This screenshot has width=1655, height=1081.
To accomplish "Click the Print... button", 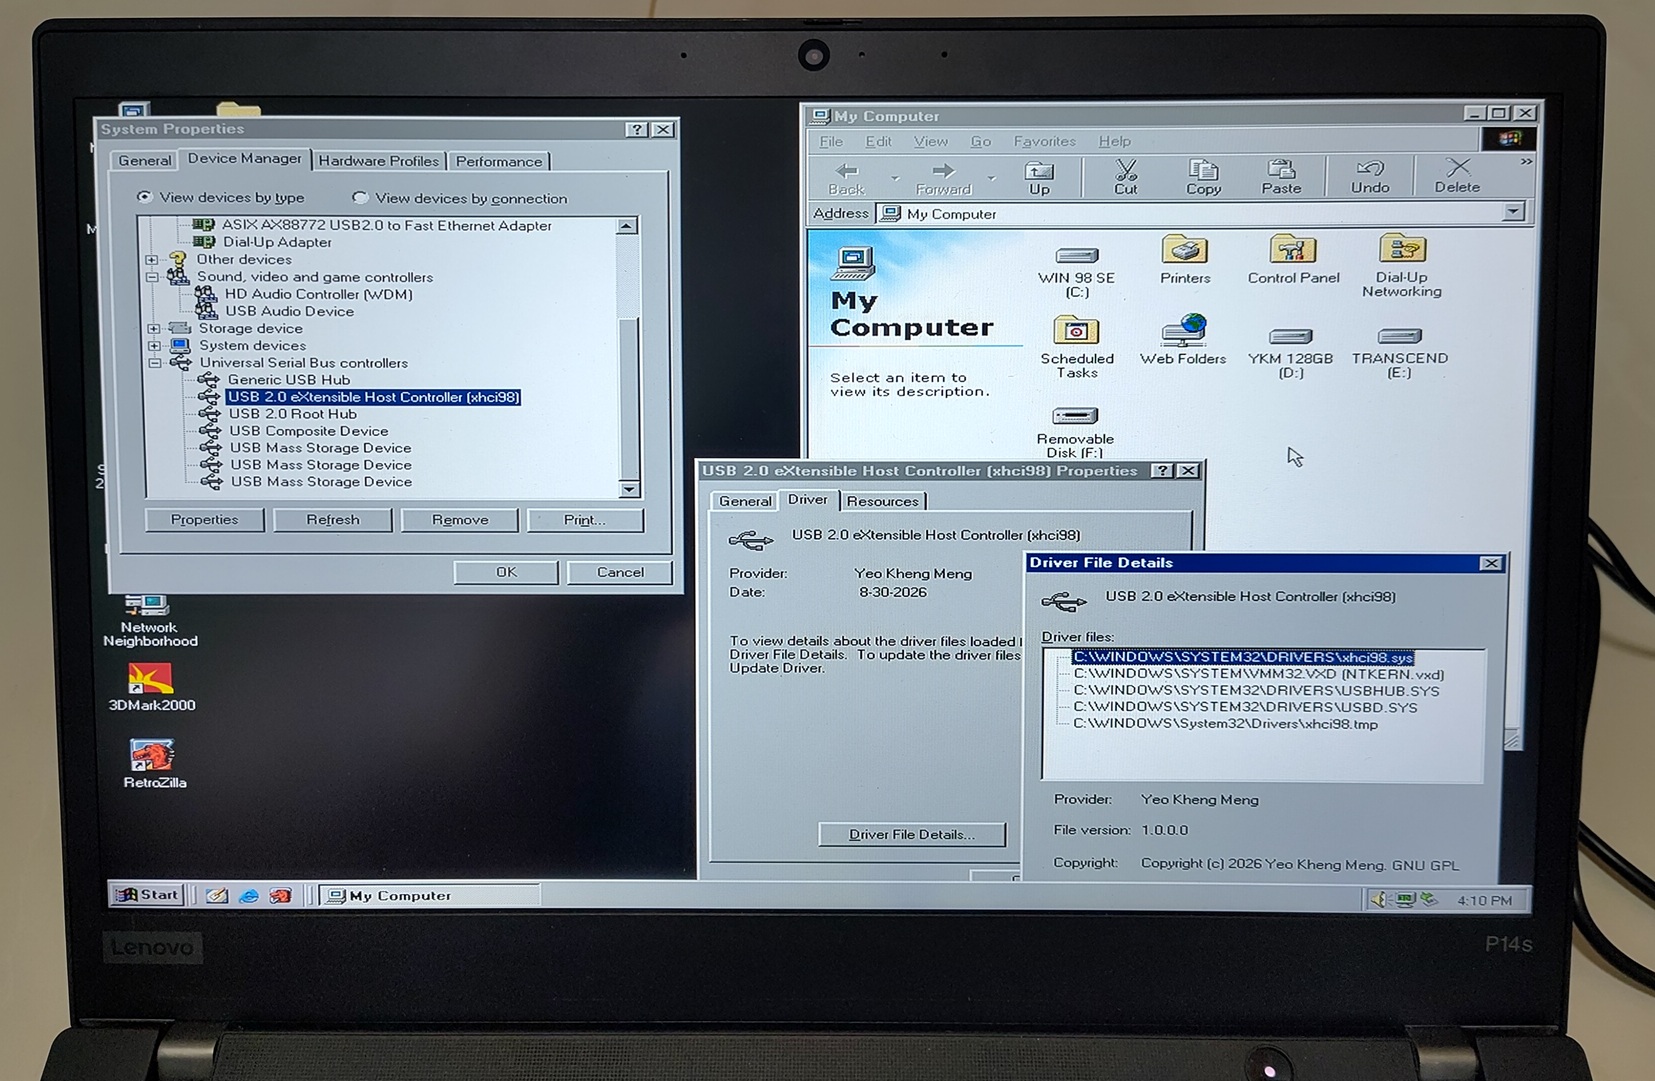I will tap(585, 520).
